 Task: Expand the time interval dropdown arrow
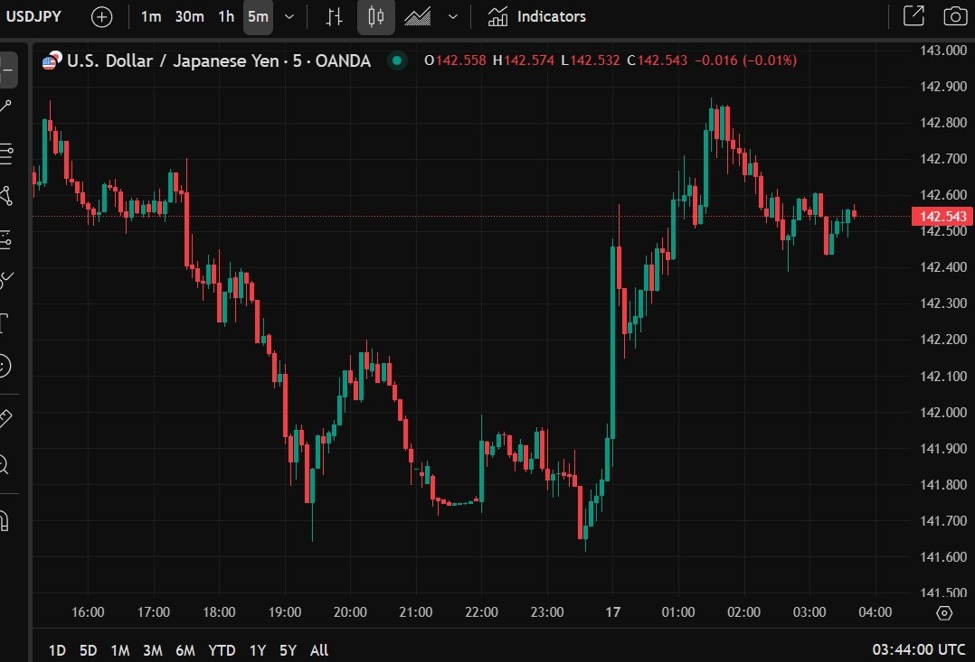tap(289, 17)
